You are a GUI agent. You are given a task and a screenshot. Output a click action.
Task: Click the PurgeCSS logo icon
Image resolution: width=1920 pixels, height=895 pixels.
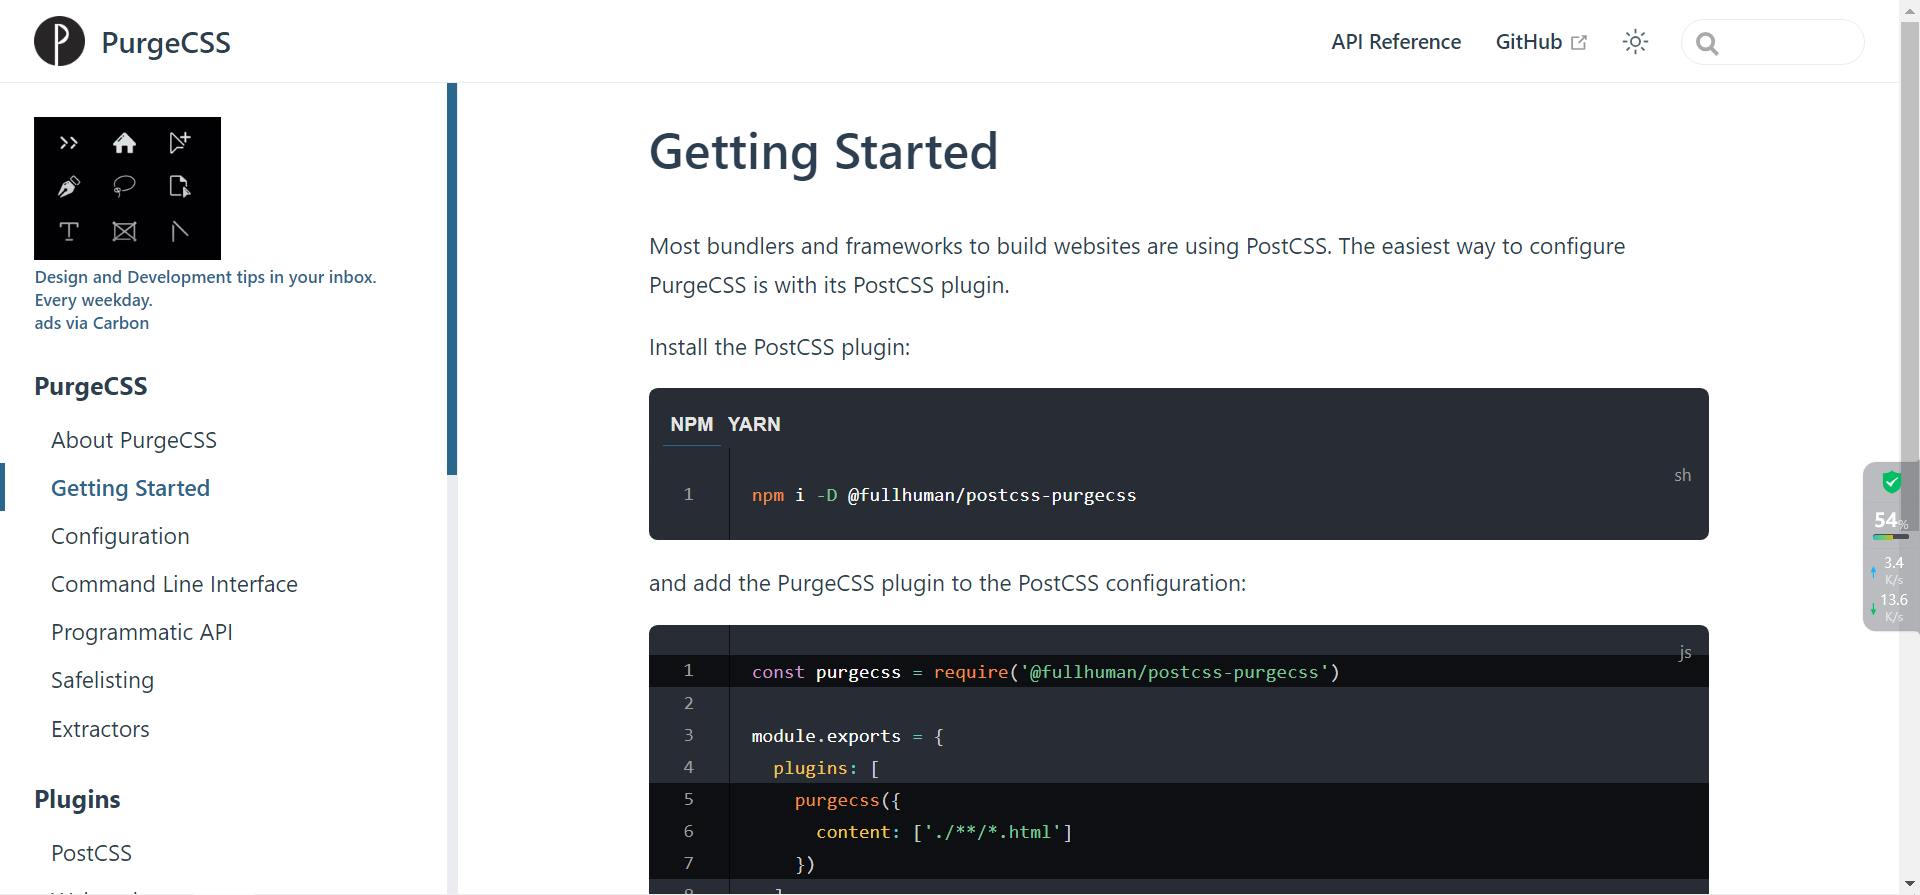[59, 42]
